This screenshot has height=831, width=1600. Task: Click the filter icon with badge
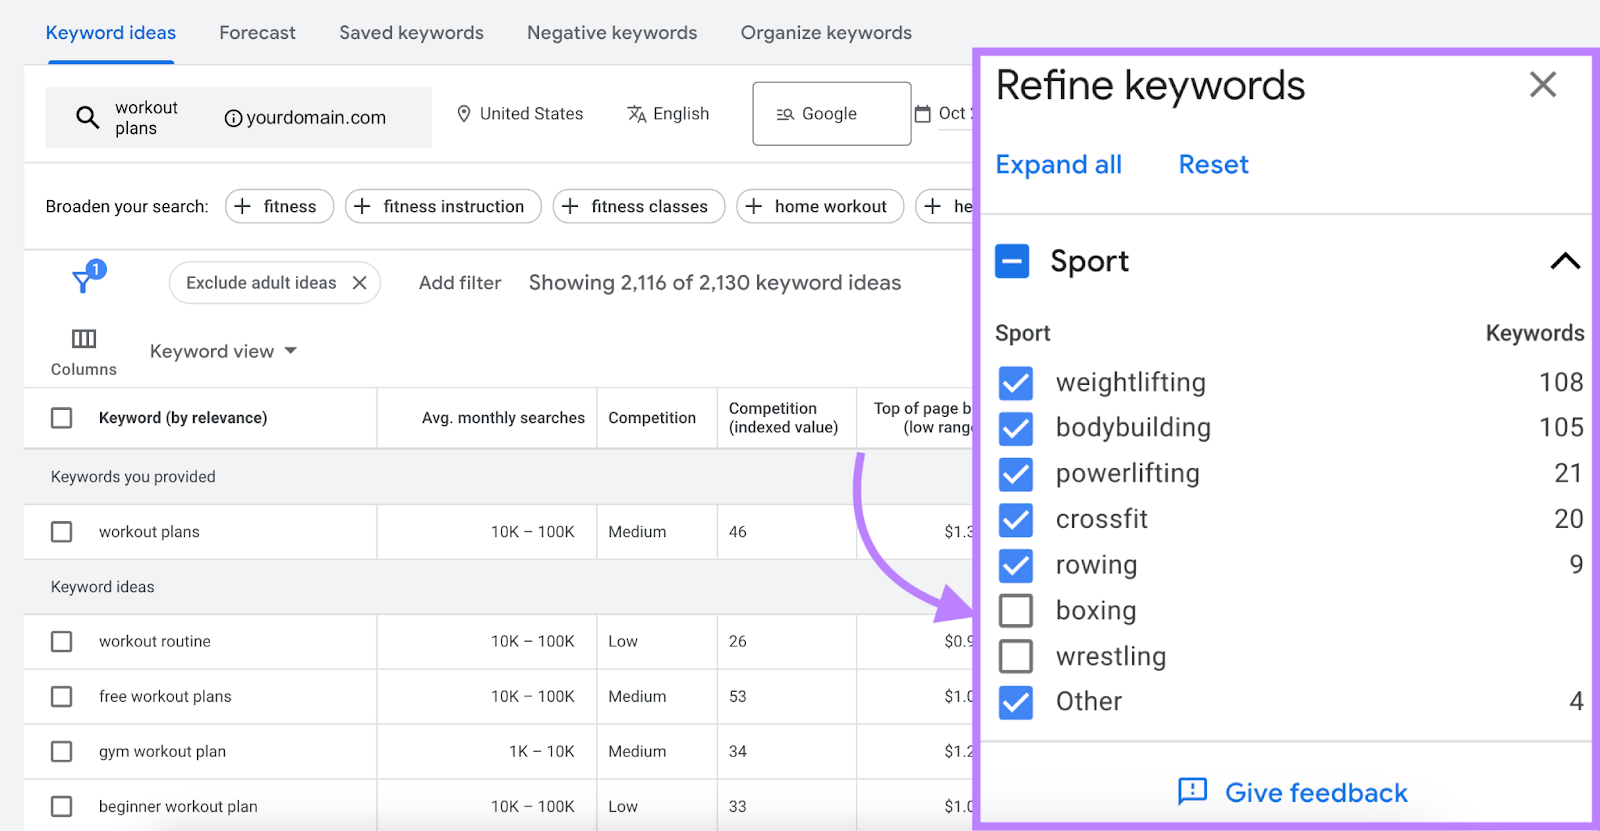click(x=84, y=281)
